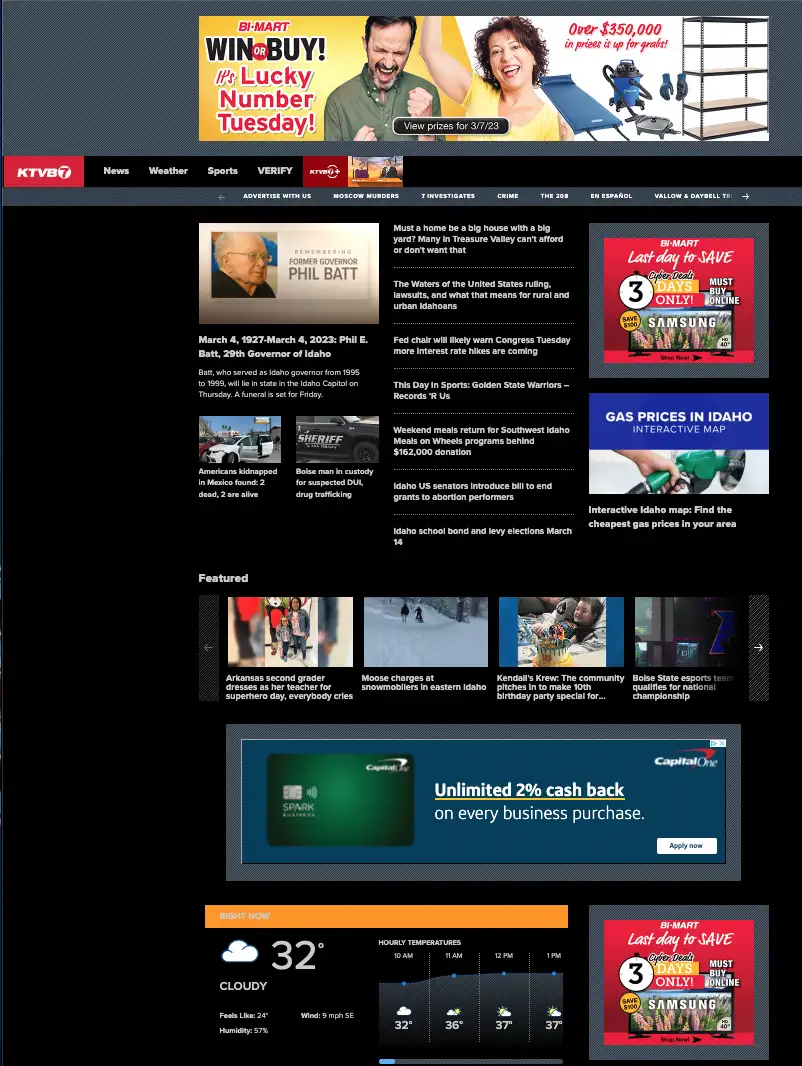Click the 12 PM forecast icon
Viewport: 802px width, 1066px height.
(504, 1011)
